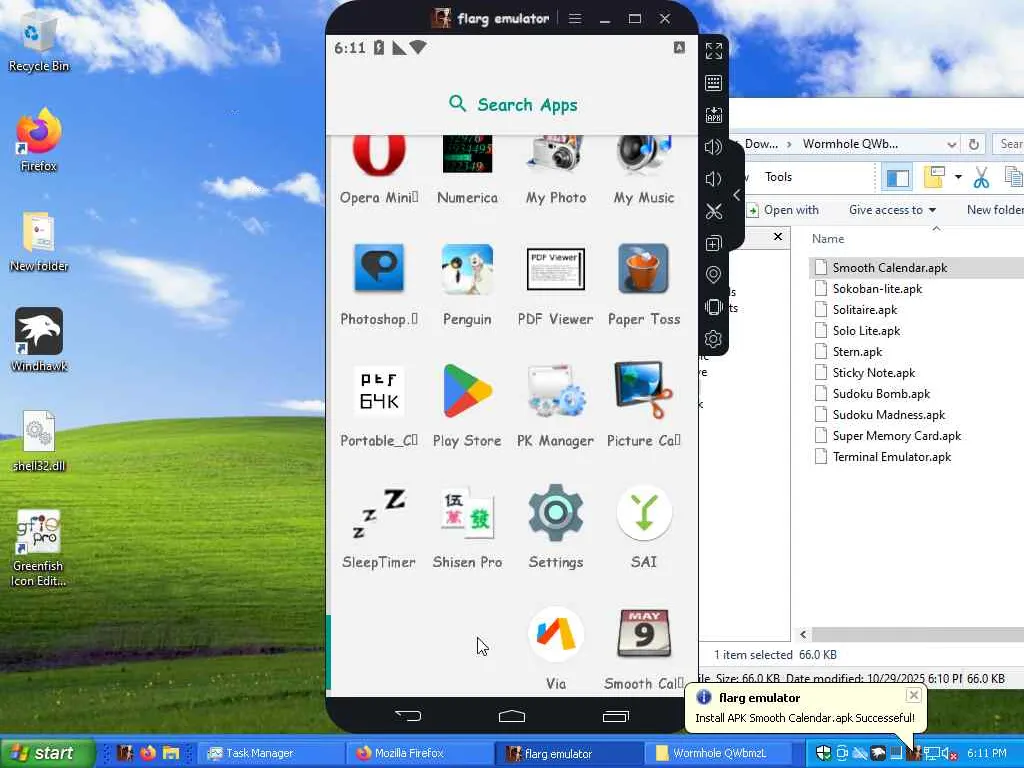Expand the Explorer address bar dropdown
1024x768 pixels.
952,144
